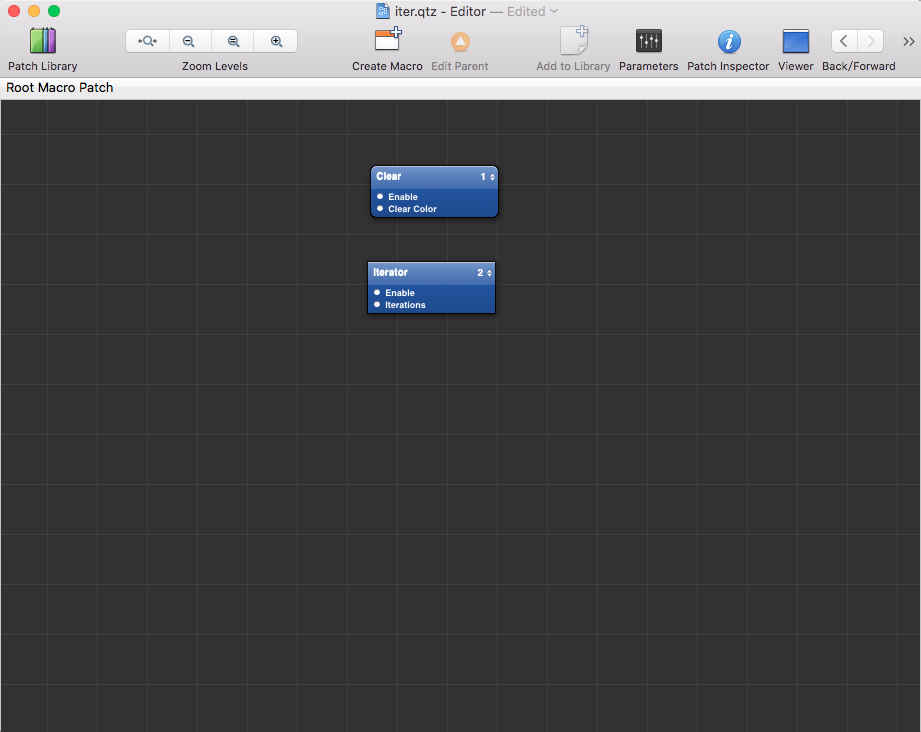Click the zoom out magnifier button
The image size is (921, 732).
click(189, 41)
